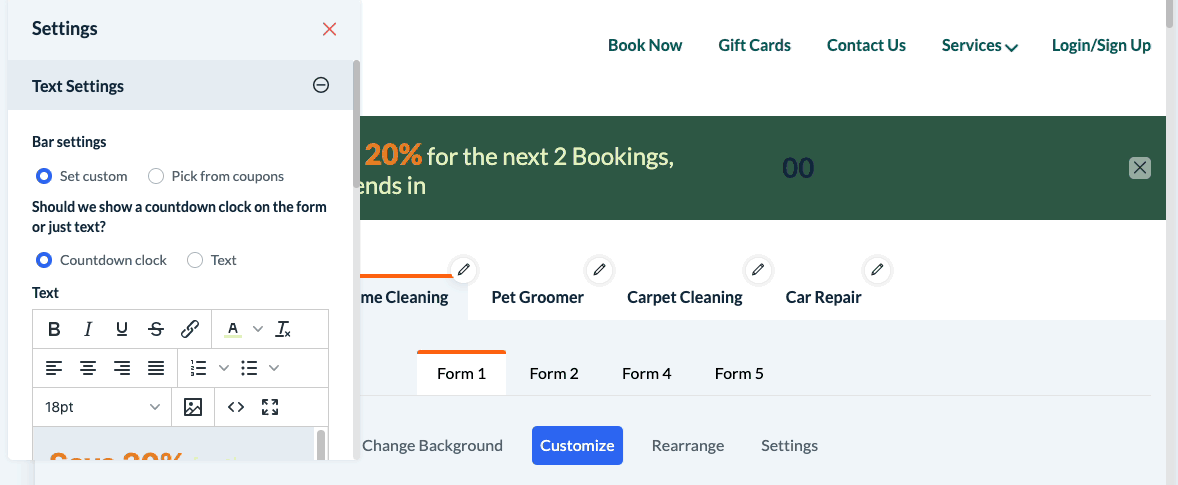Viewport: 1178px width, 485px height.
Task: Apply underline formatting to text
Action: point(122,329)
